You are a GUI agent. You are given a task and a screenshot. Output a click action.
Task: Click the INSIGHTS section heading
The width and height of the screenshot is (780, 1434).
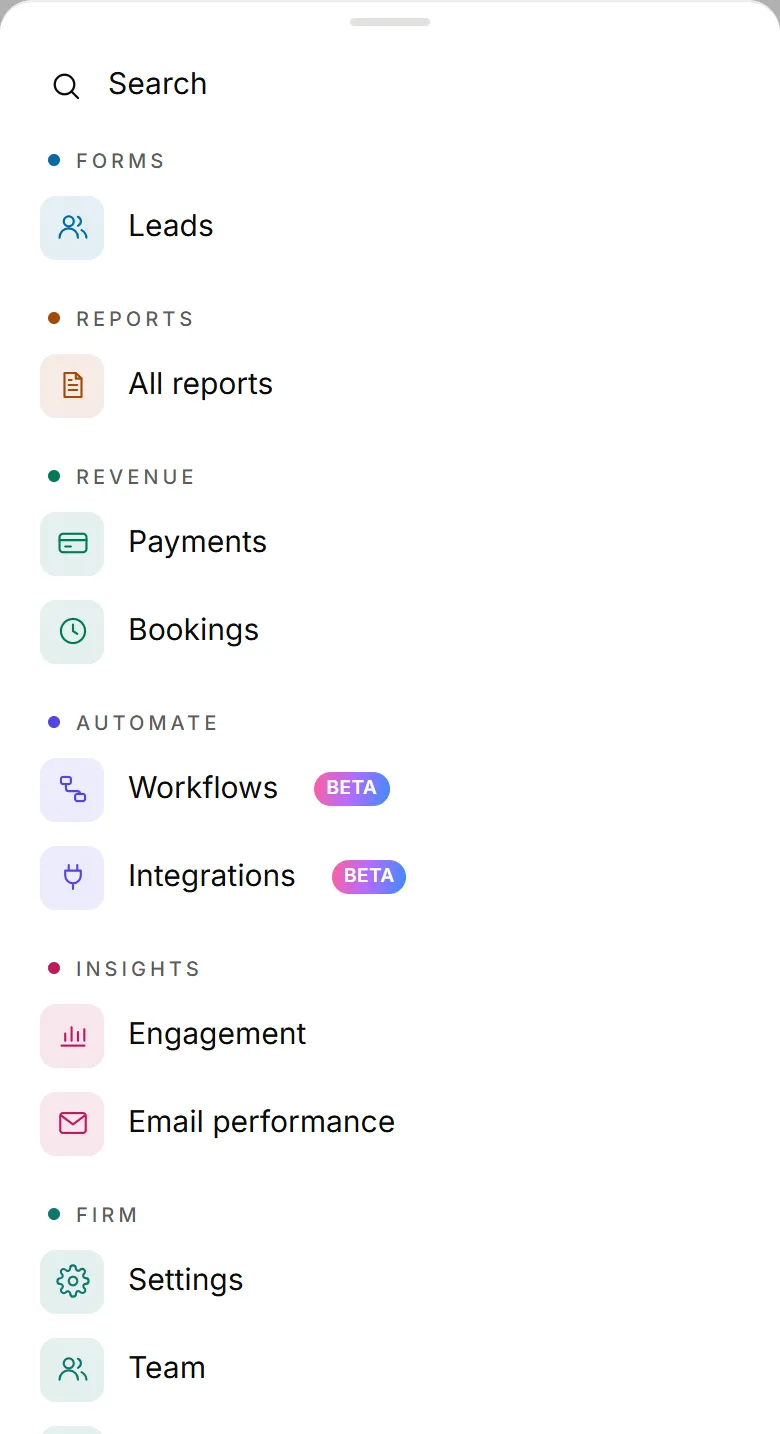click(x=138, y=969)
